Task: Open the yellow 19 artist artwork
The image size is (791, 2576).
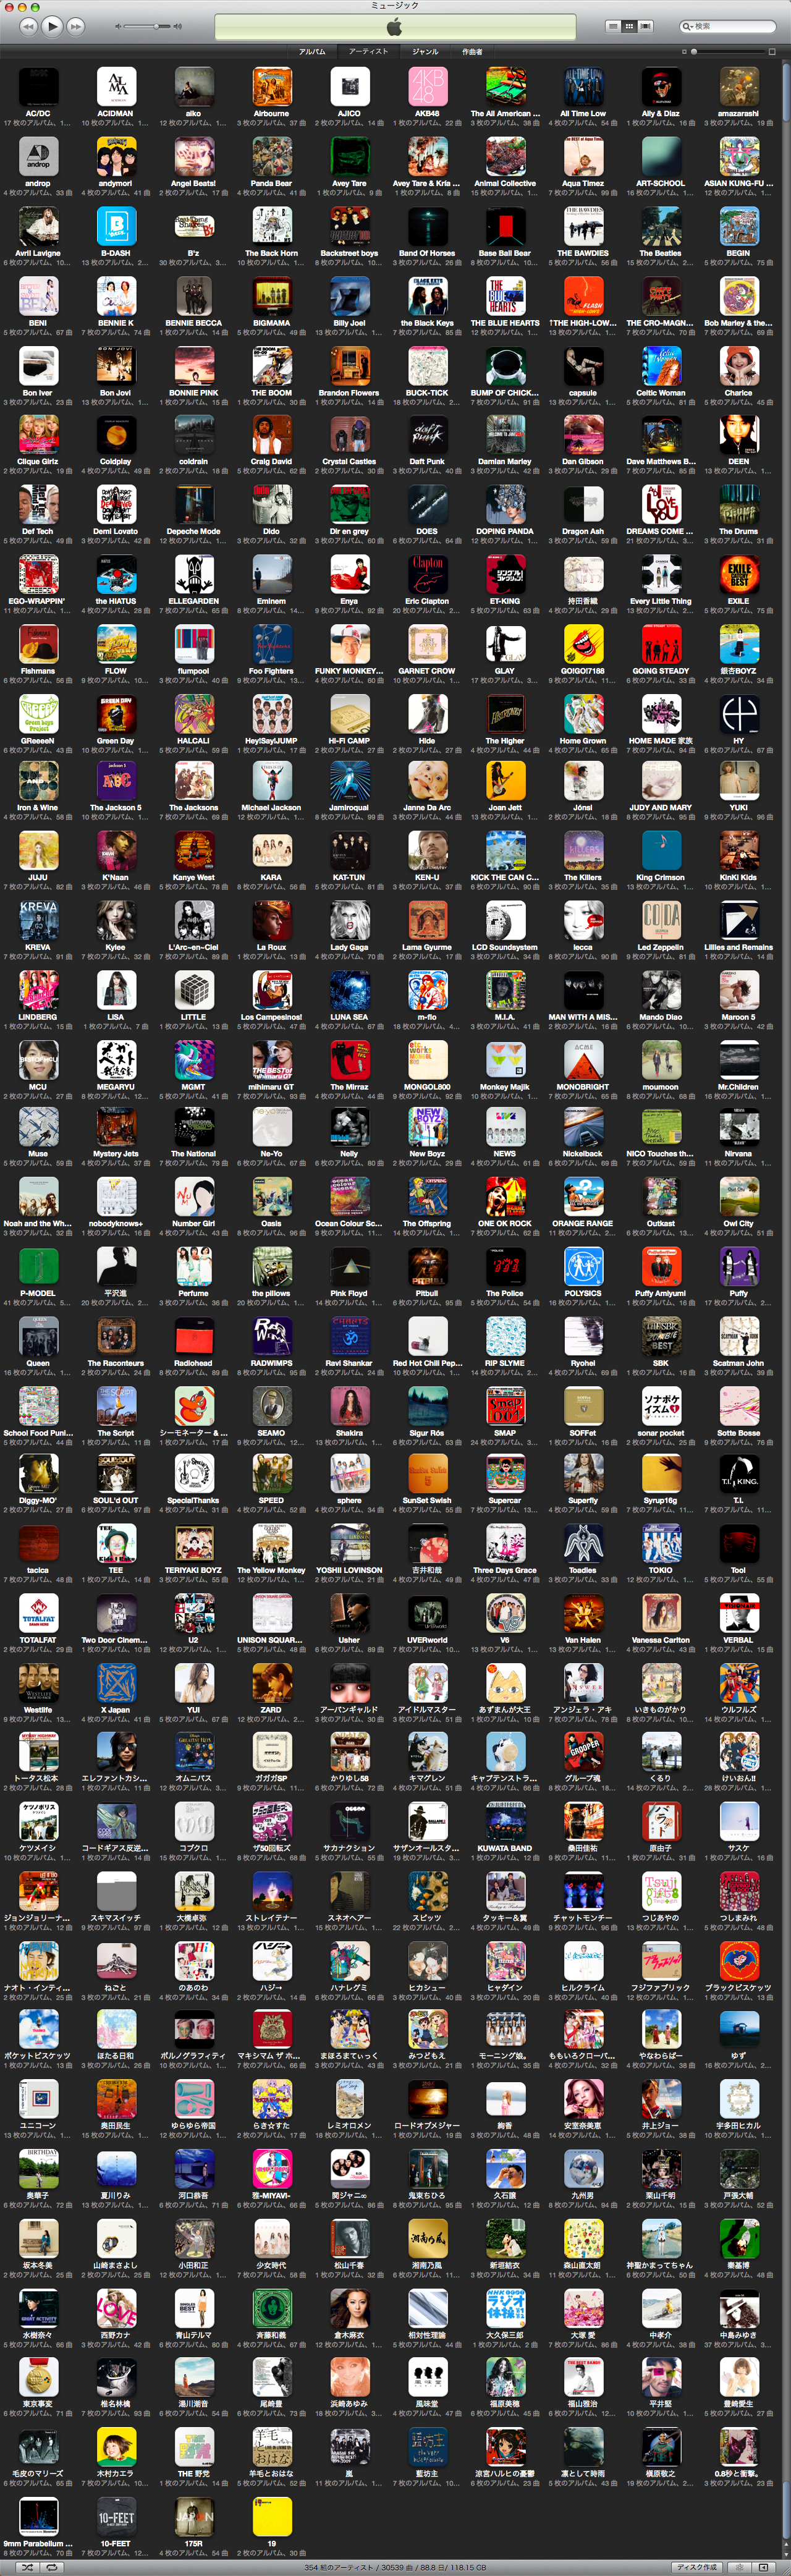Action: [271, 2517]
